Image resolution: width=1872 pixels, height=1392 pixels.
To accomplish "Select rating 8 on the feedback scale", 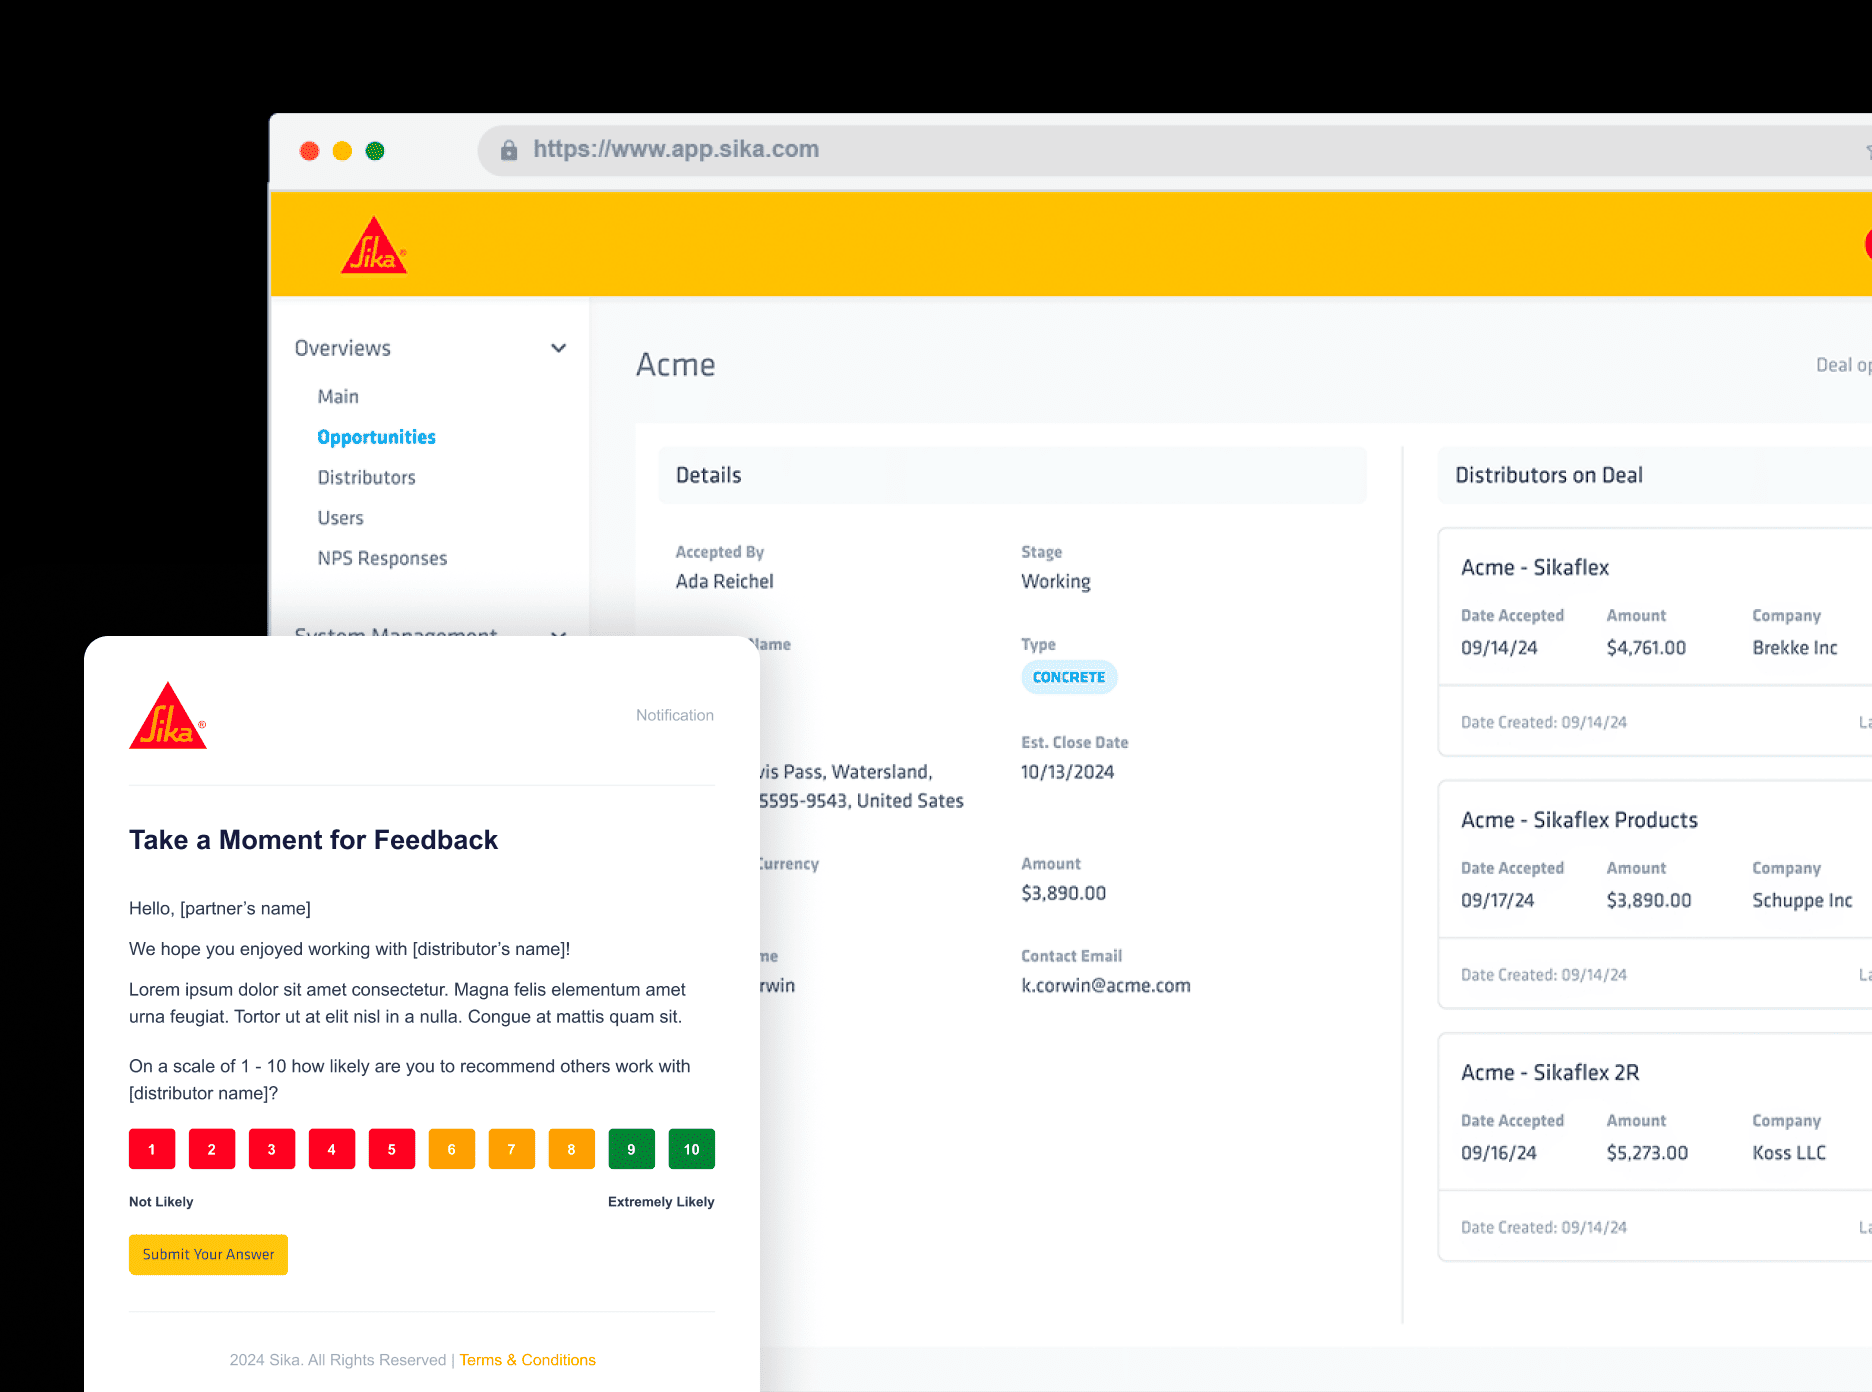I will [x=572, y=1149].
